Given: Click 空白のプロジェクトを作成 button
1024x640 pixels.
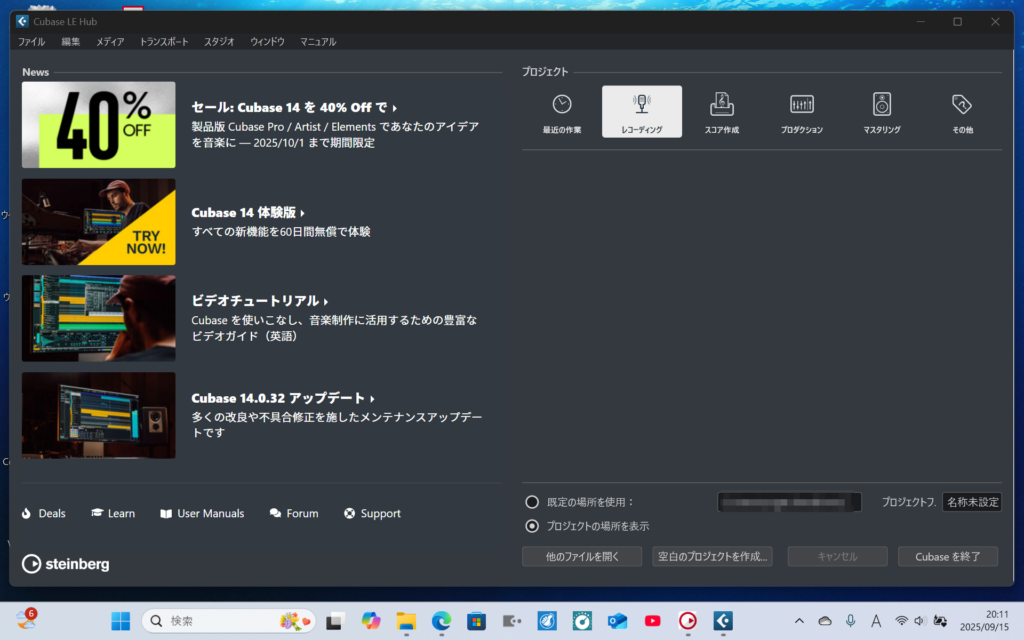Looking at the screenshot, I should 712,557.
